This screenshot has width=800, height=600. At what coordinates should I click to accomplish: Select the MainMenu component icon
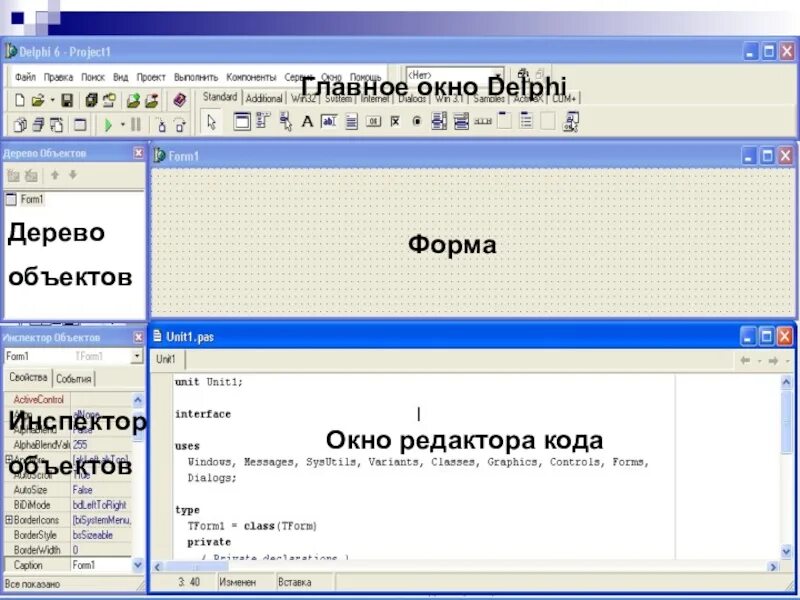(263, 121)
